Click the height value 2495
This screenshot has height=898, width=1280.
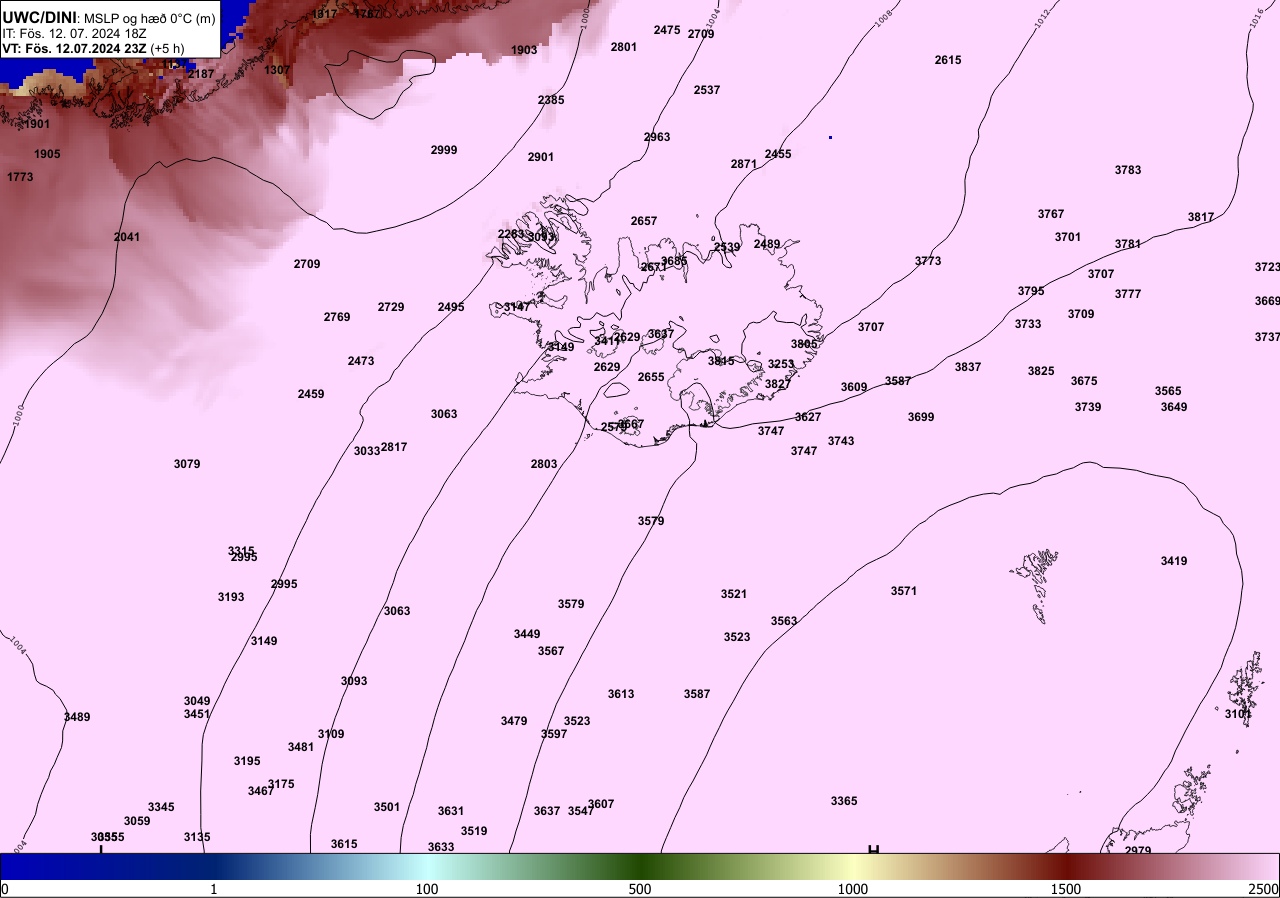point(451,307)
